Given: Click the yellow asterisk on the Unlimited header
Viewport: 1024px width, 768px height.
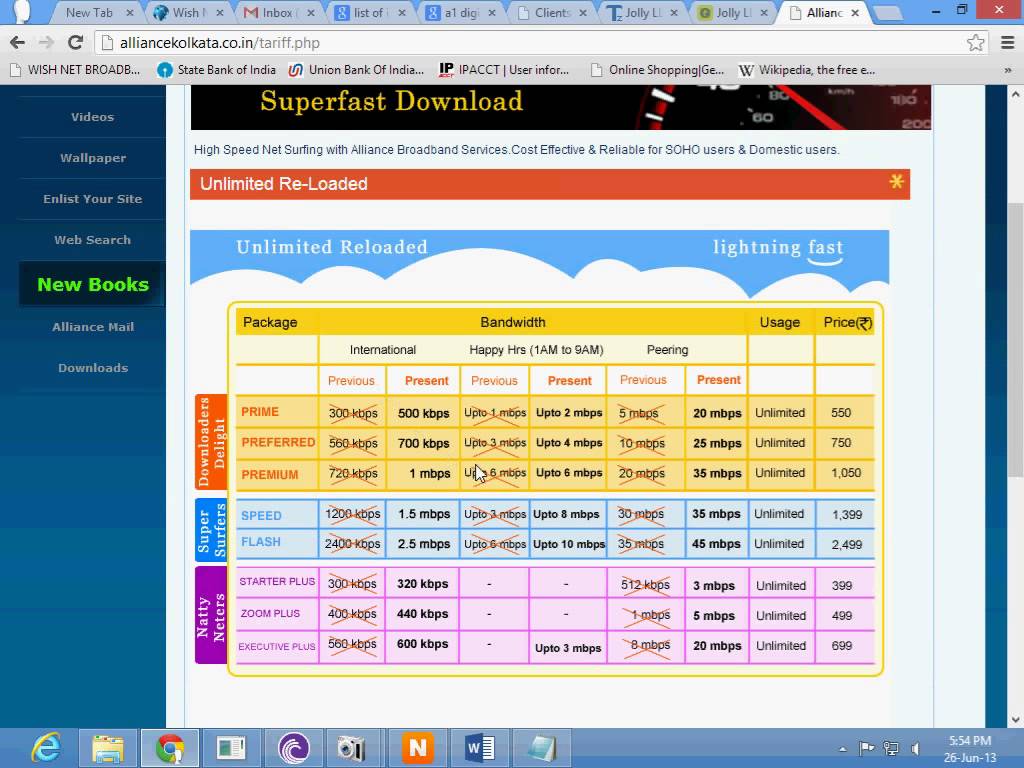Looking at the screenshot, I should click(896, 181).
